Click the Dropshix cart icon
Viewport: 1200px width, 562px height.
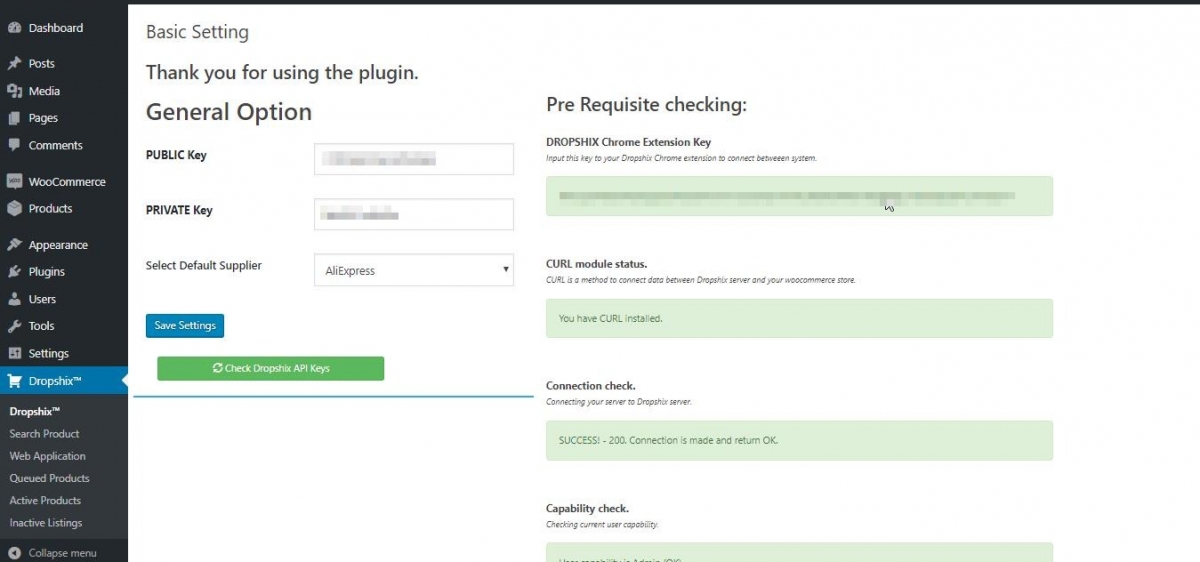pos(14,381)
